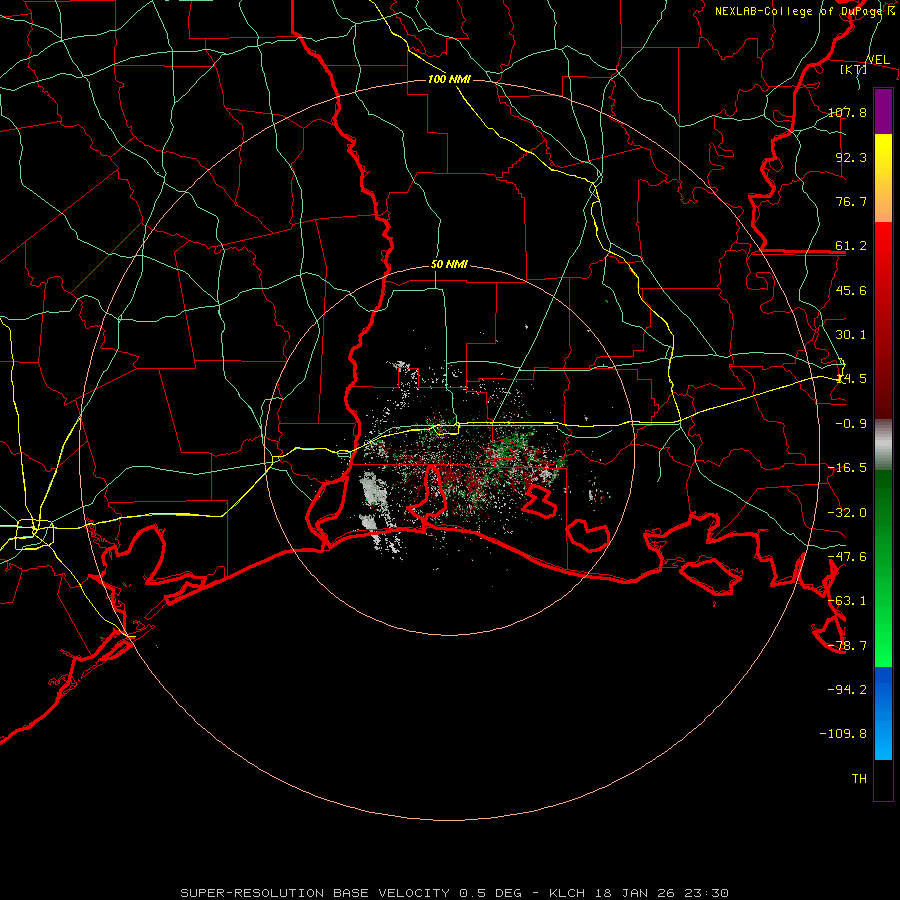This screenshot has width=900, height=900.
Task: Select the -78.7 legend value
Action: pos(847,646)
